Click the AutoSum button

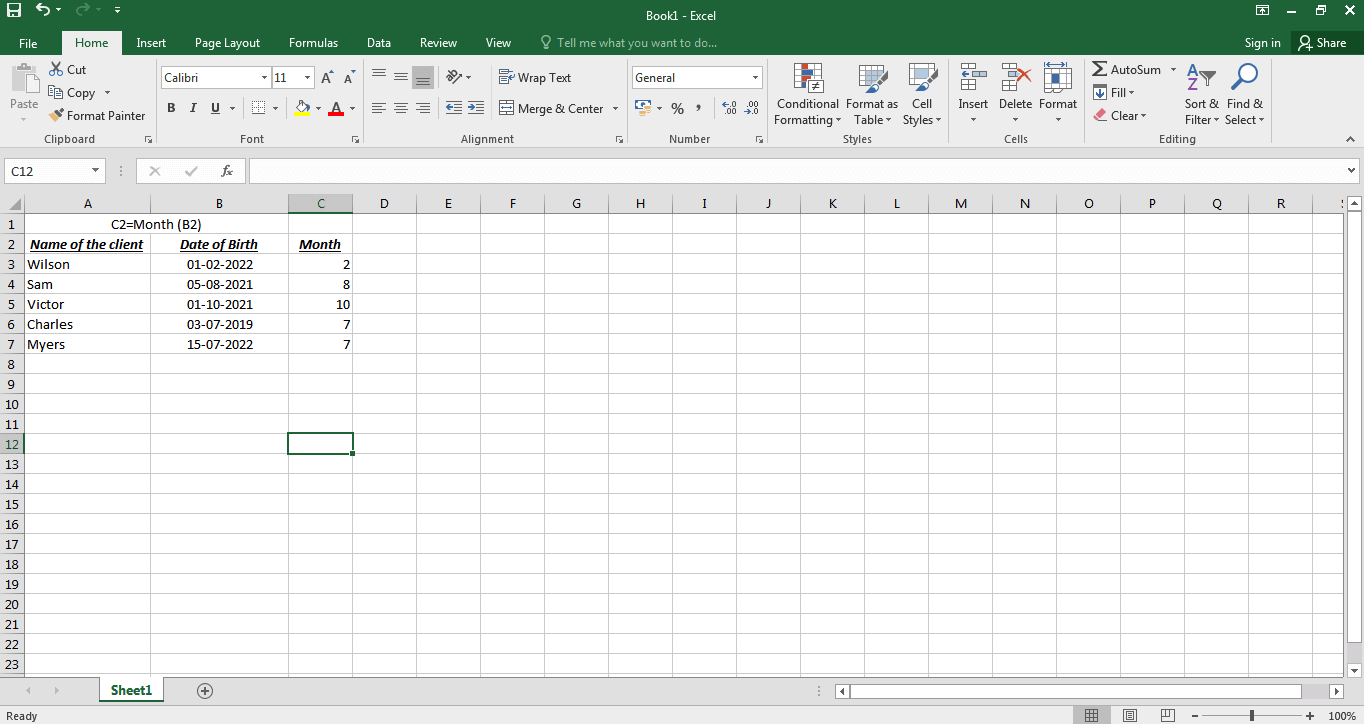tap(1126, 69)
